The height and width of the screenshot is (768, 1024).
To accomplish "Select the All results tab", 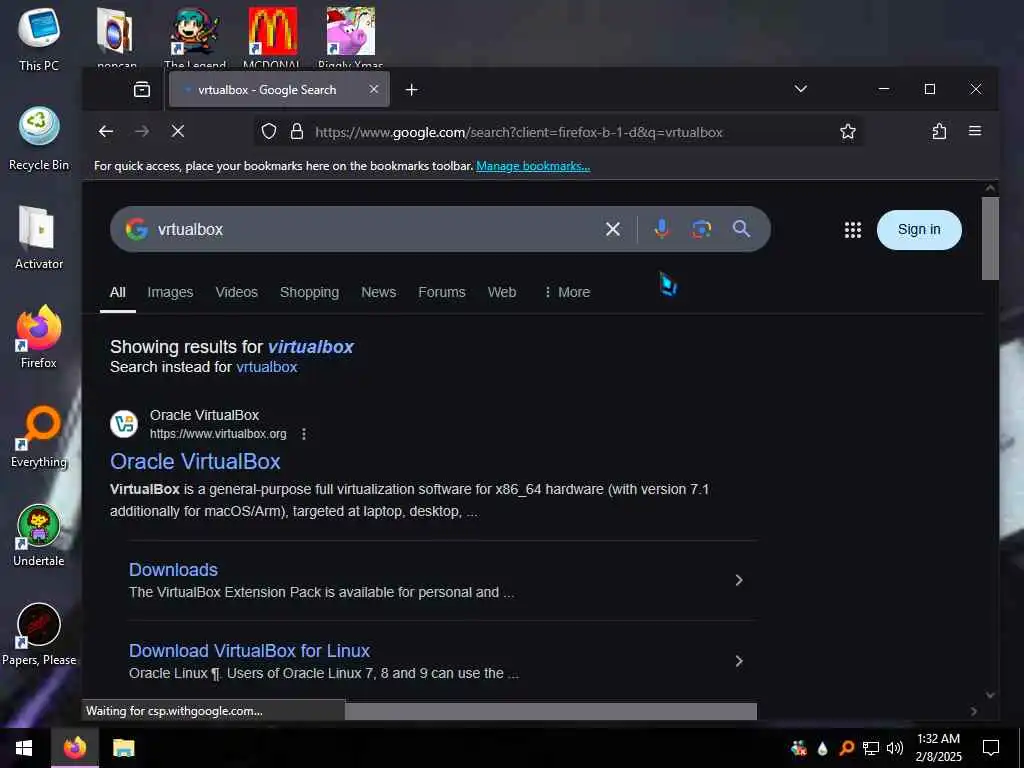I will pos(118,292).
